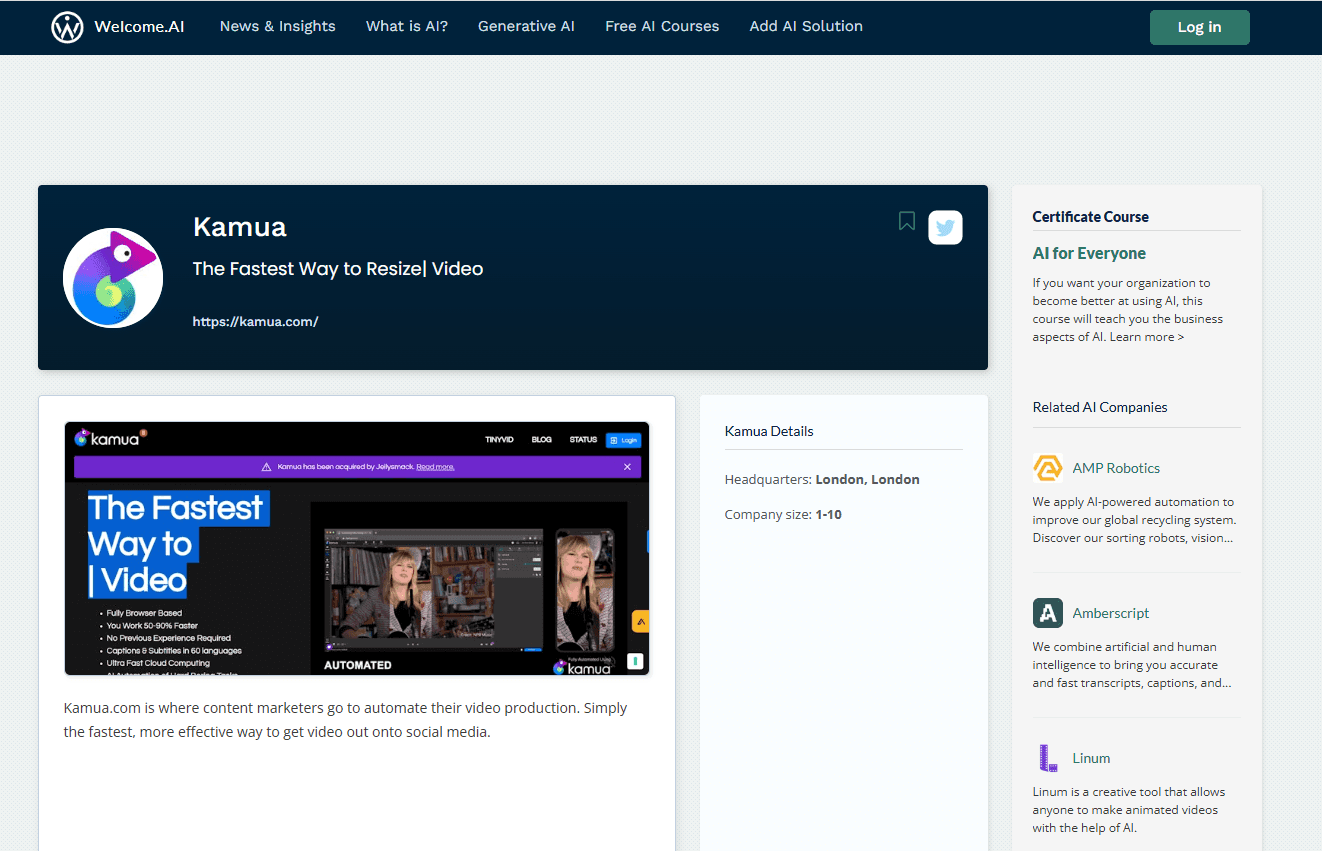Viewport: 1322px width, 851px height.
Task: Click the Linum logo icon
Action: (x=1047, y=758)
